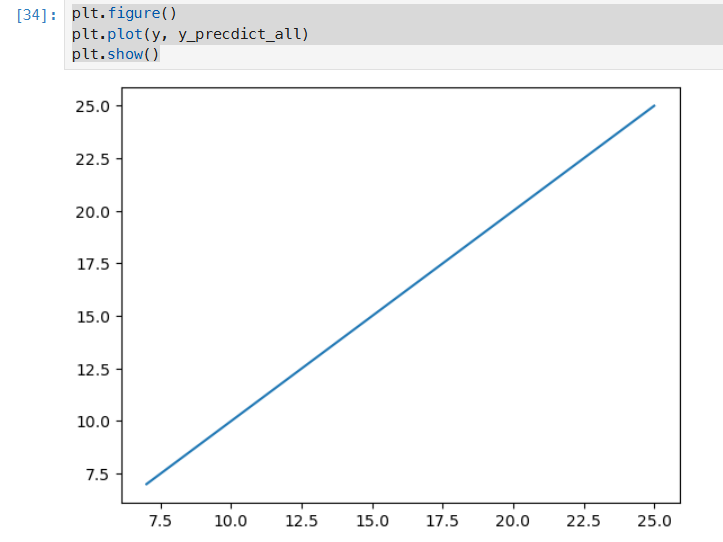Click y-axis tick label 7.5
The image size is (723, 542).
click(98, 475)
